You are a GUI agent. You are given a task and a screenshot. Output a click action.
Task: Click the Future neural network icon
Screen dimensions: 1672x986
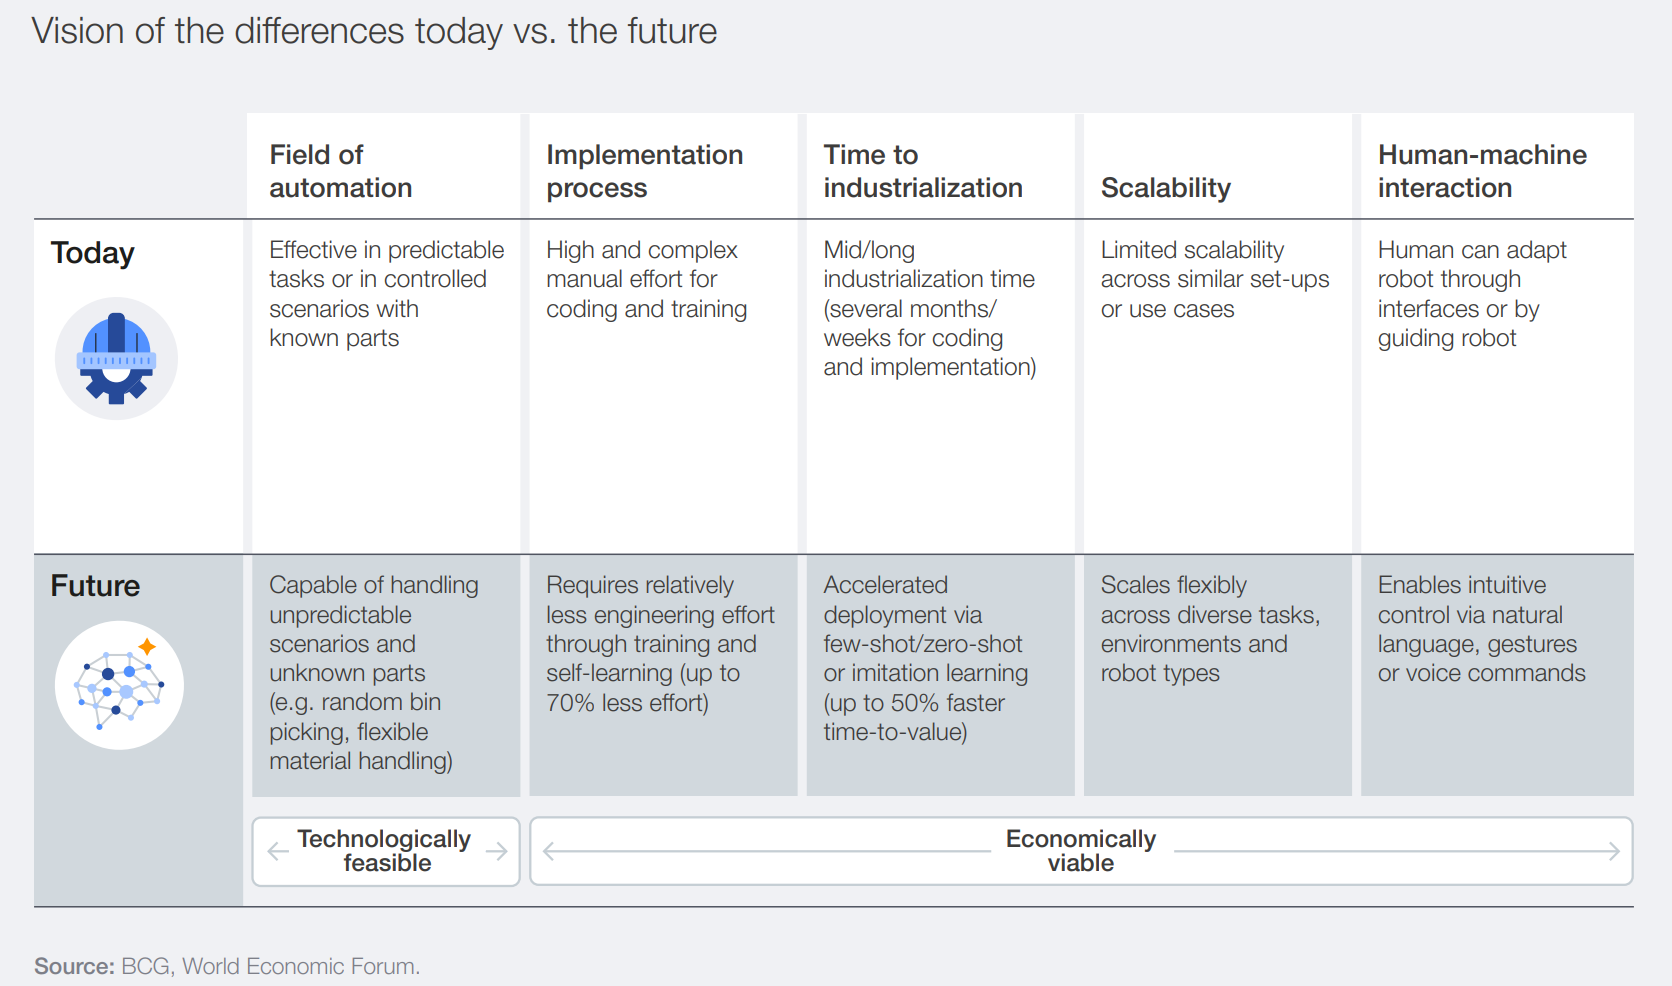click(x=118, y=686)
